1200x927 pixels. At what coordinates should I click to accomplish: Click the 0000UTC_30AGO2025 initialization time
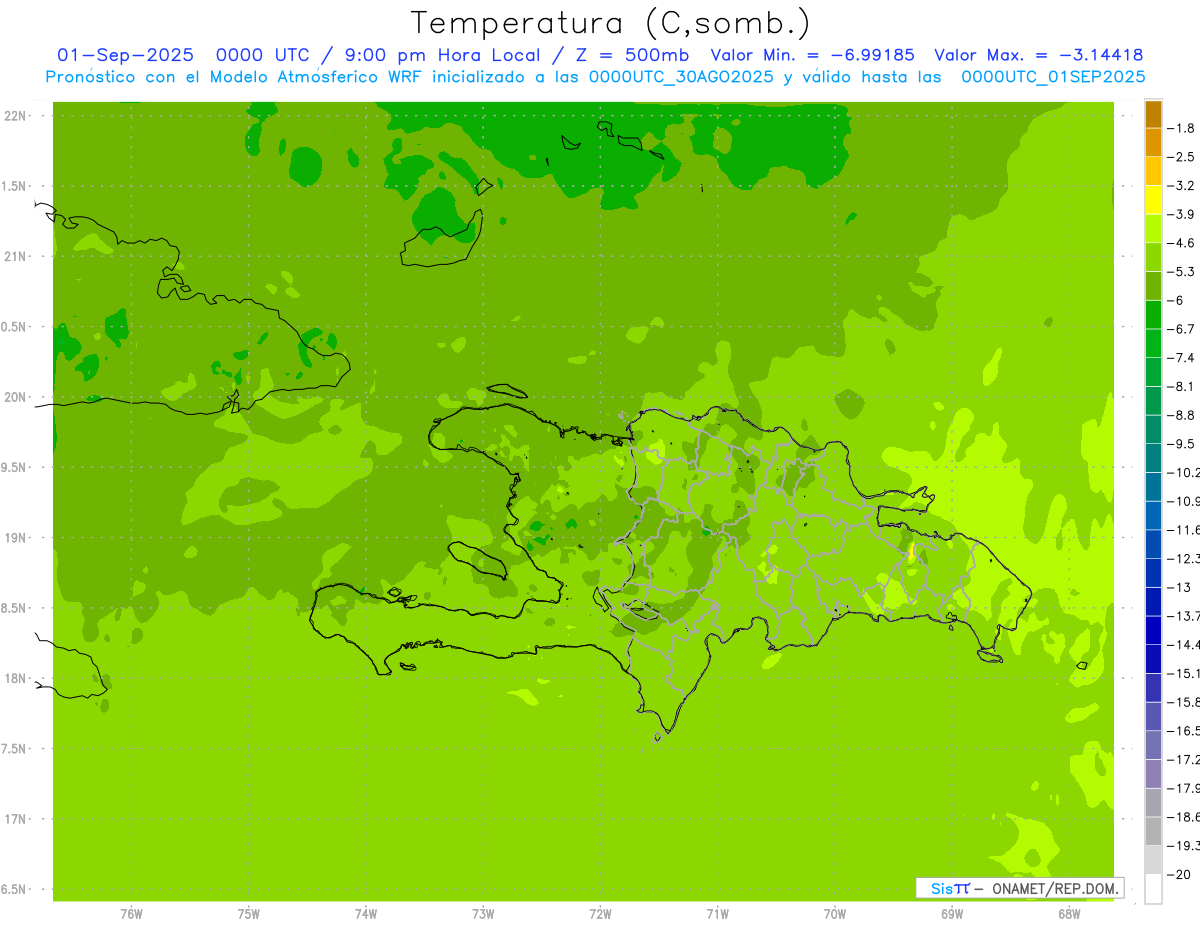[681, 76]
